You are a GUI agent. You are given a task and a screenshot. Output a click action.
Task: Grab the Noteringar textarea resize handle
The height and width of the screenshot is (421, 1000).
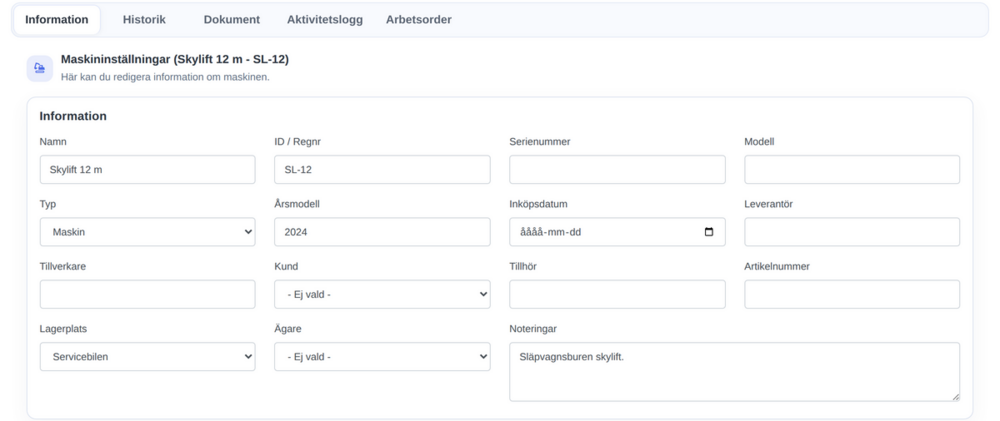pos(955,397)
